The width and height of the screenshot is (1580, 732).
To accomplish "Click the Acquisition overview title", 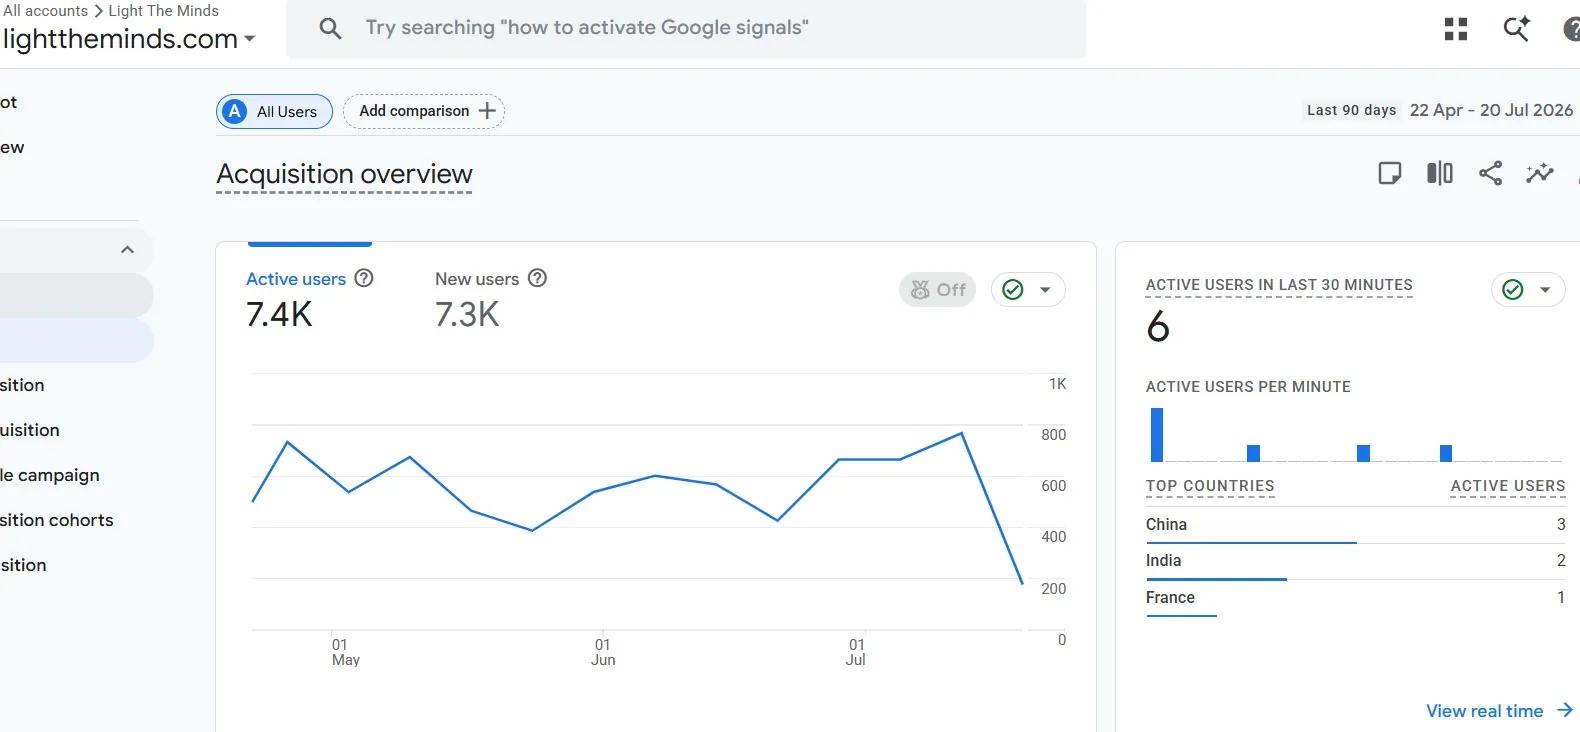I will [x=344, y=174].
